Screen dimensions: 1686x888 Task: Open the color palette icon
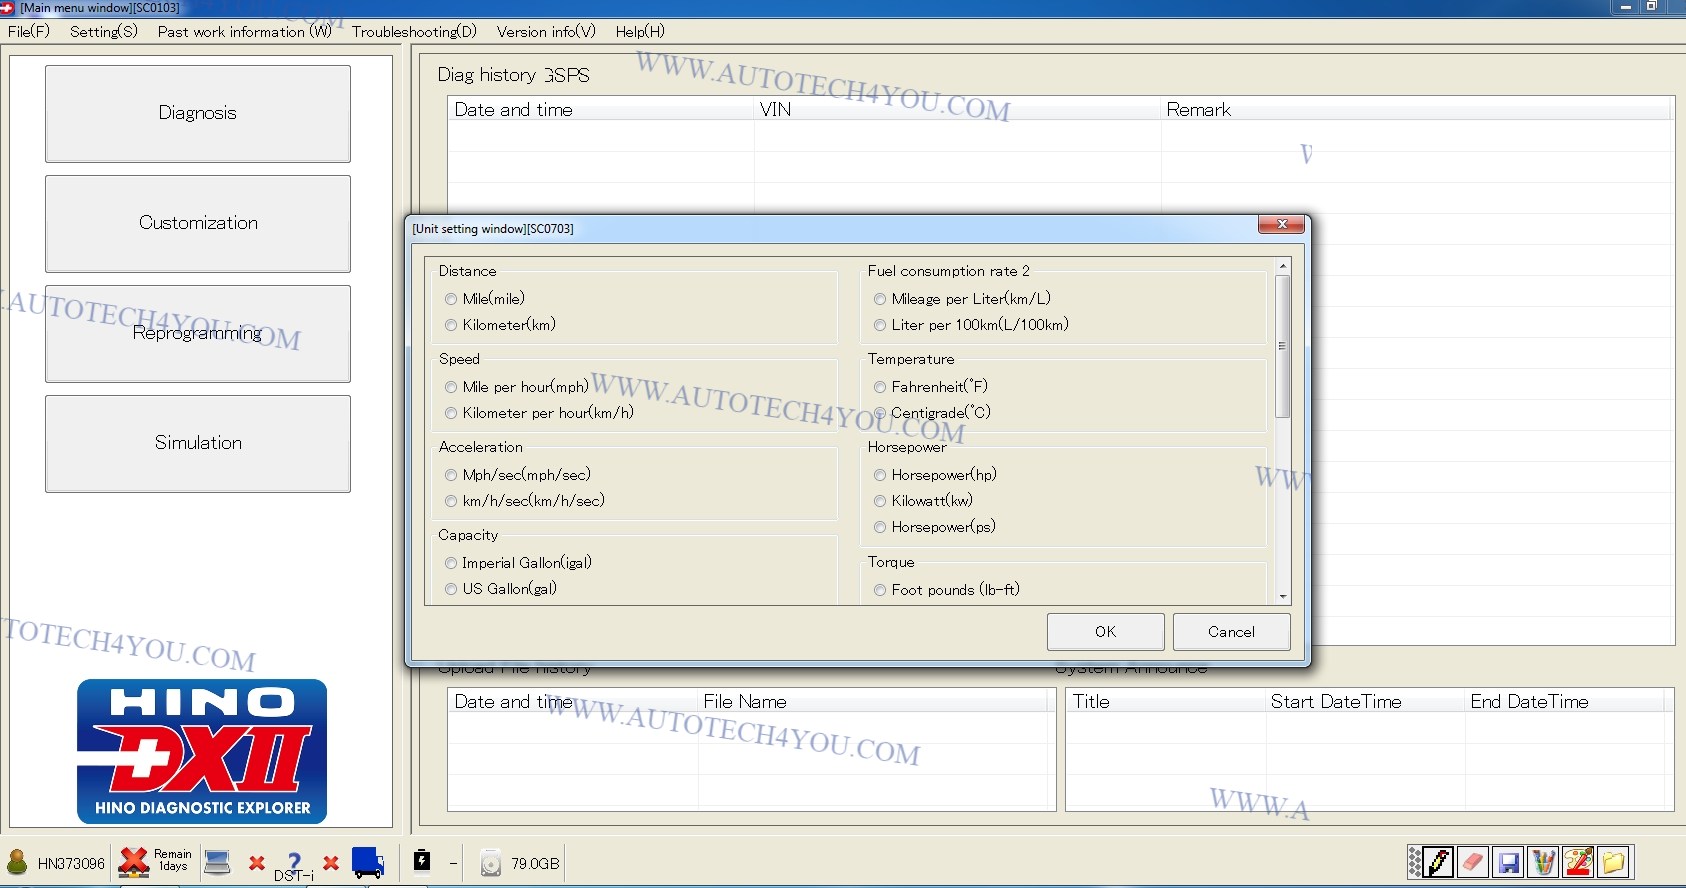[1579, 862]
